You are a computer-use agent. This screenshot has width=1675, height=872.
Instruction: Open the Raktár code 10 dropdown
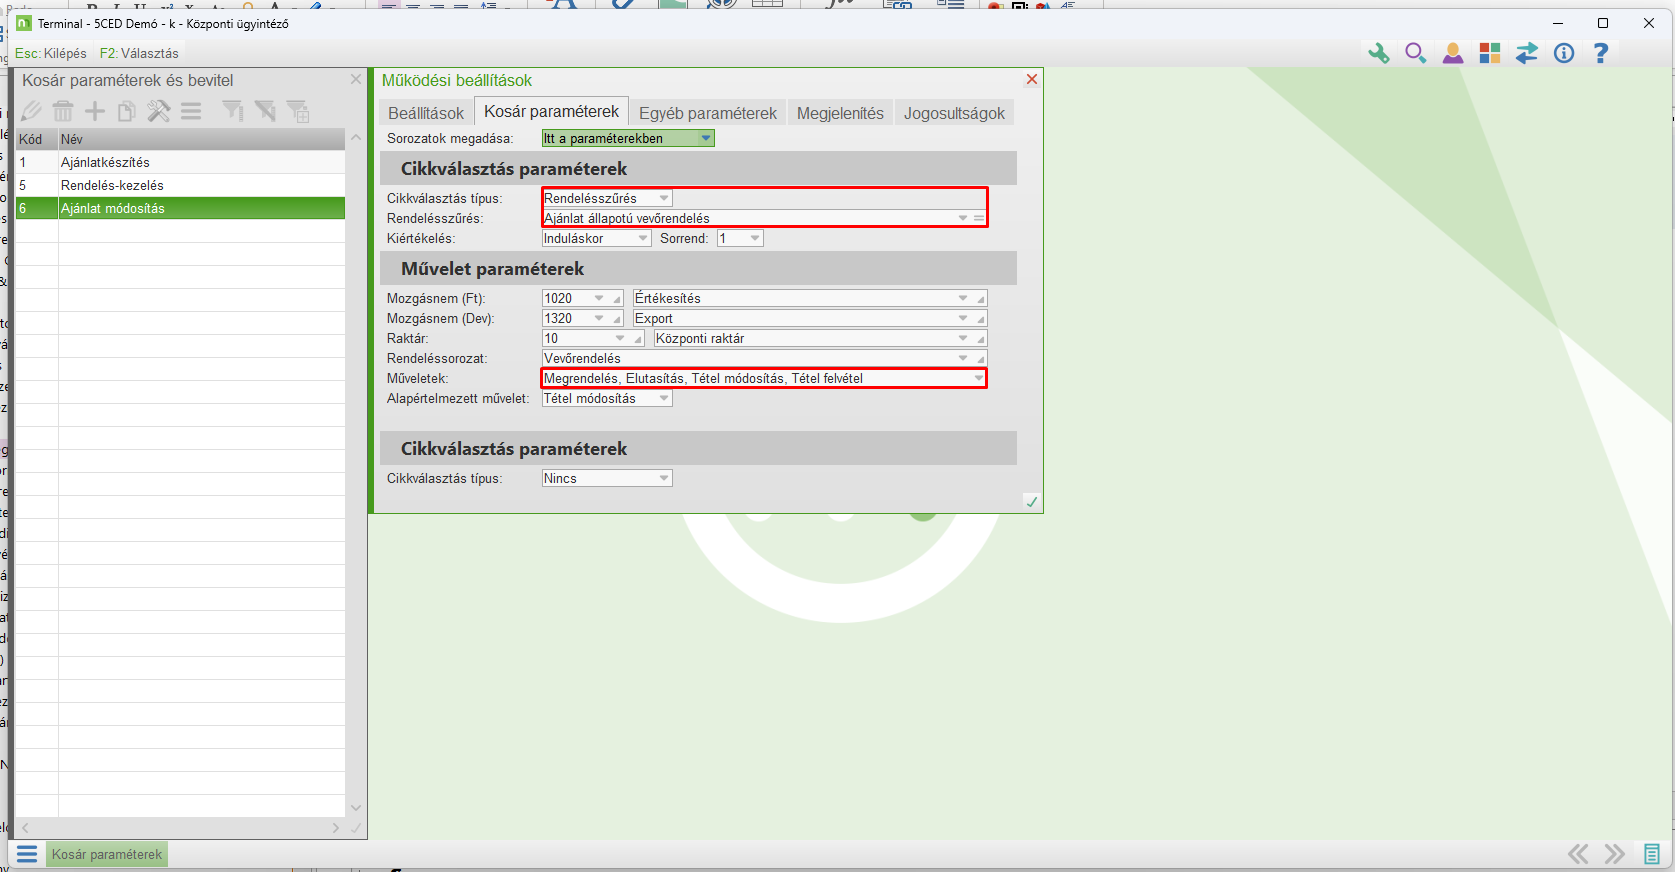620,338
